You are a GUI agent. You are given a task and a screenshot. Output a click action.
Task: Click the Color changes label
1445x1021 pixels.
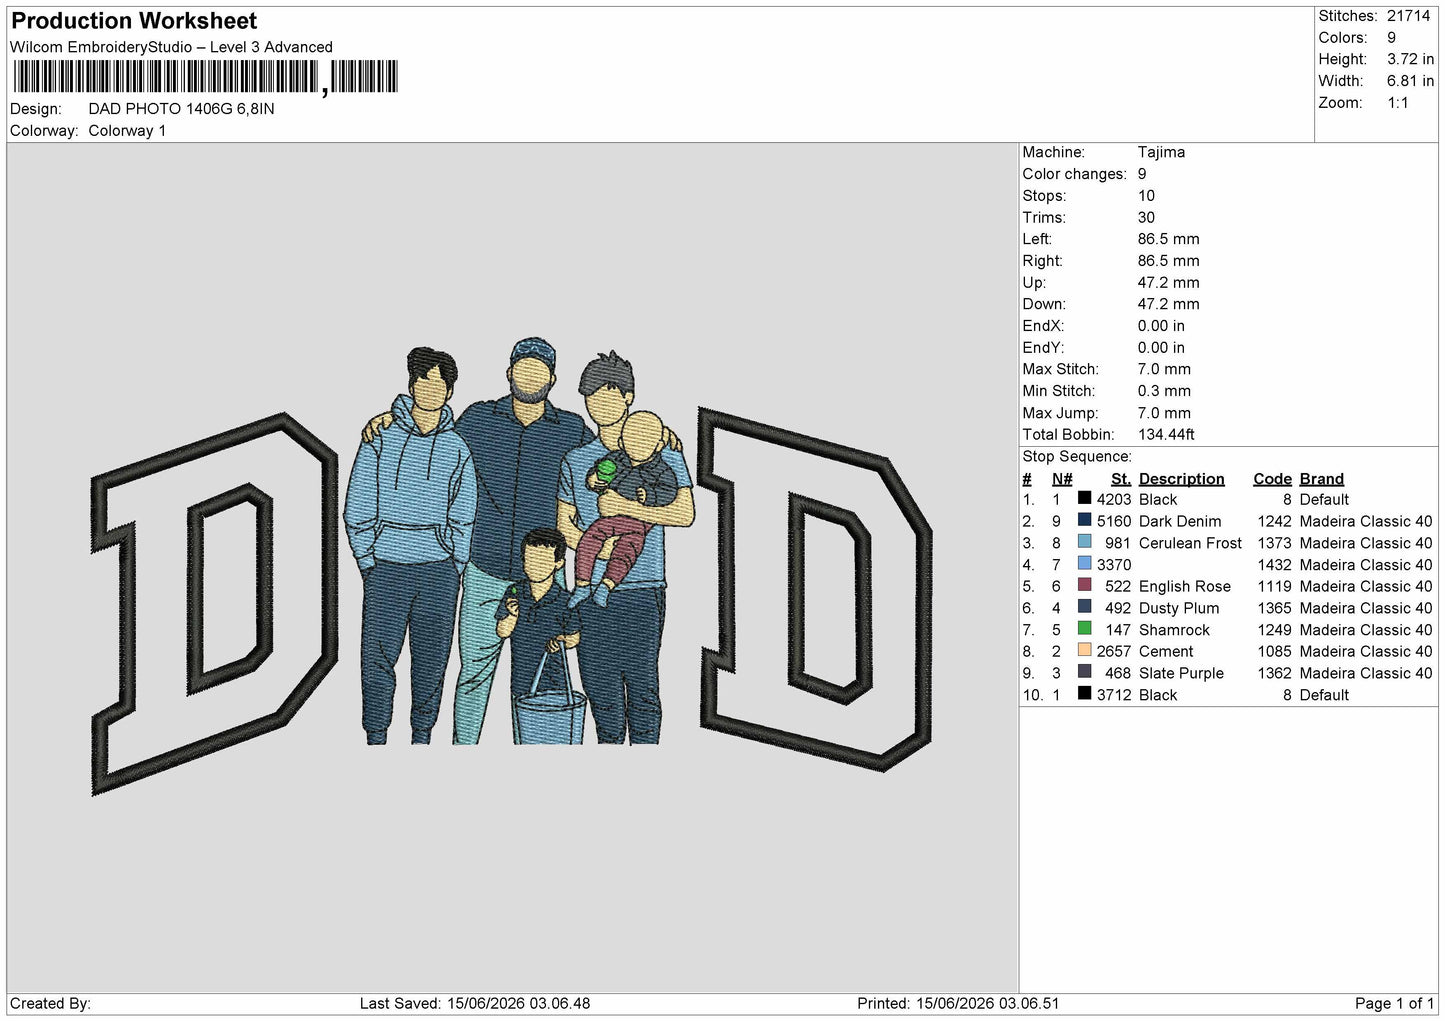click(1074, 174)
